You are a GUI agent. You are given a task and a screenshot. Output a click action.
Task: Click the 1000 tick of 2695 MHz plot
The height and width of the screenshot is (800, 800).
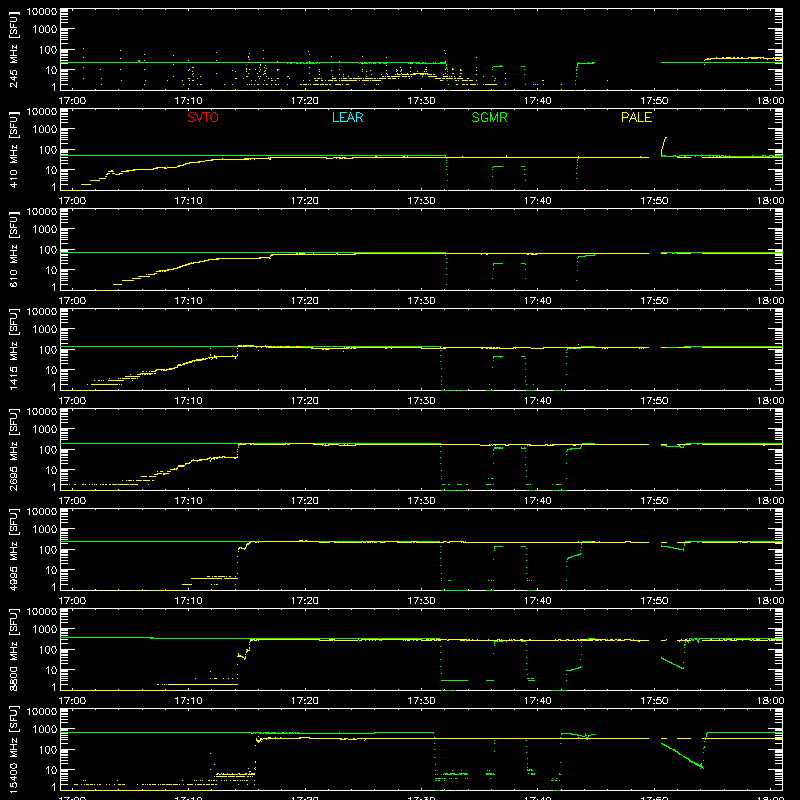[45, 430]
